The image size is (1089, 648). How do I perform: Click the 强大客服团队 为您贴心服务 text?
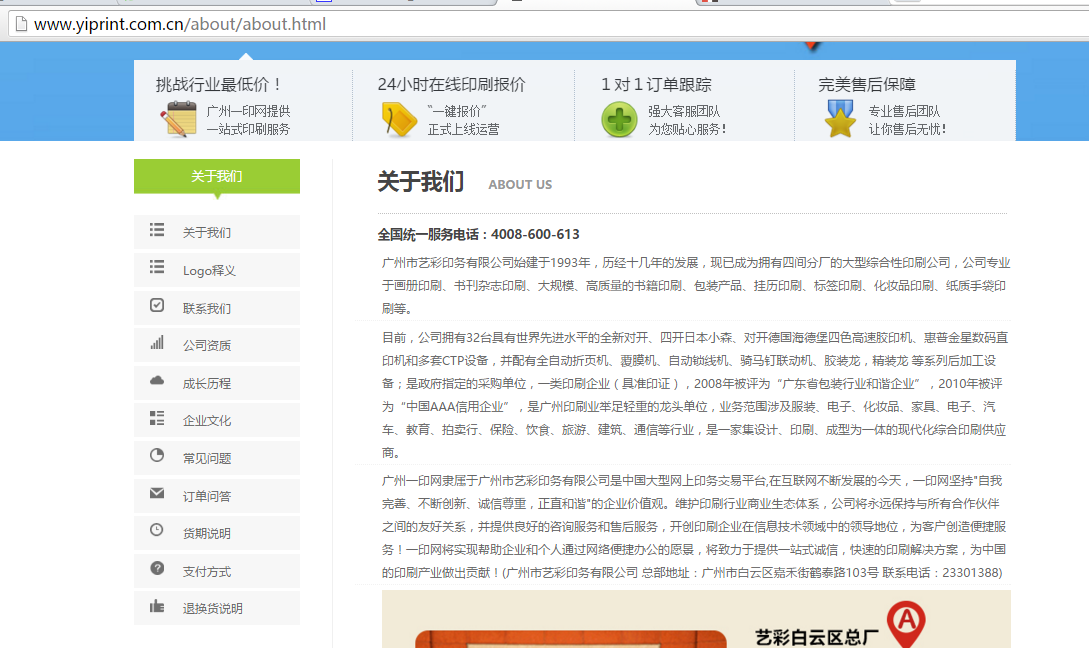coord(688,120)
